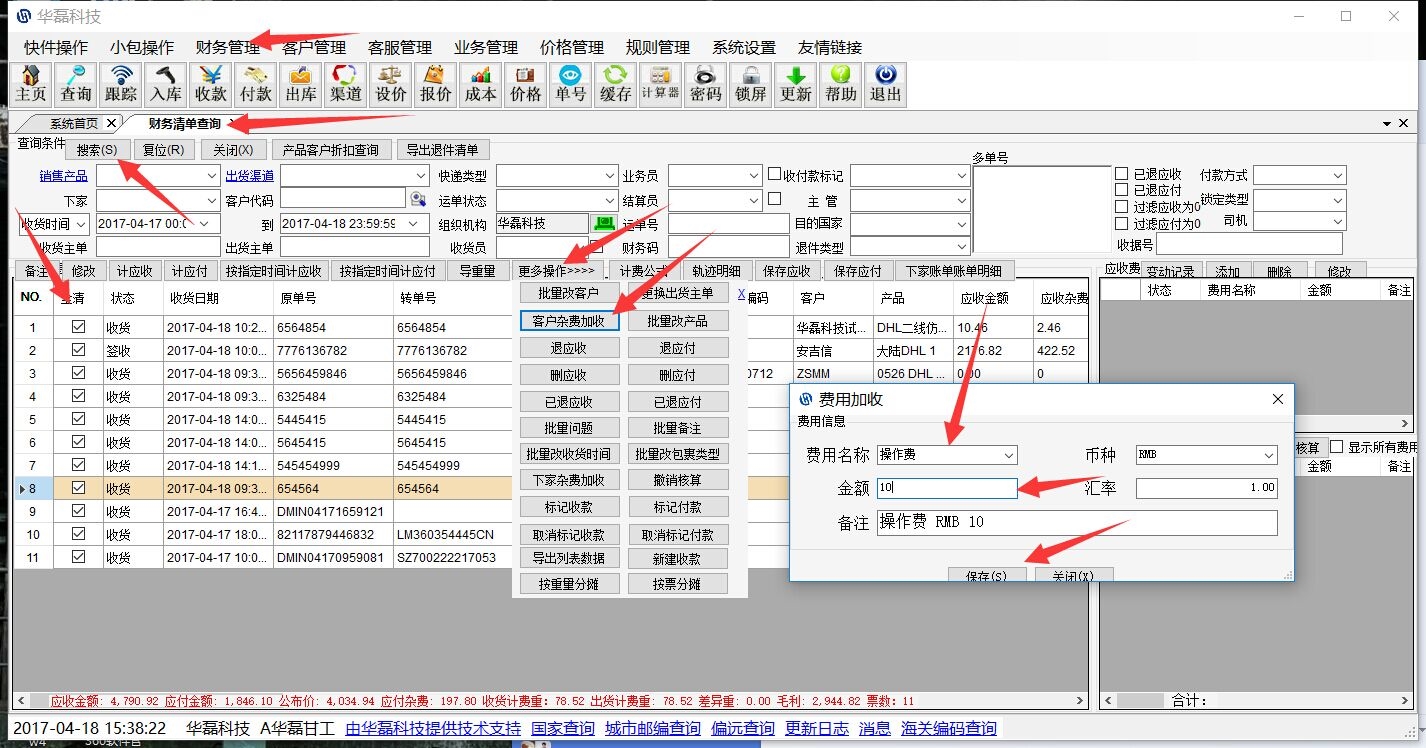Click the 锁屏 lock screen icon
This screenshot has width=1426, height=748.
click(751, 84)
